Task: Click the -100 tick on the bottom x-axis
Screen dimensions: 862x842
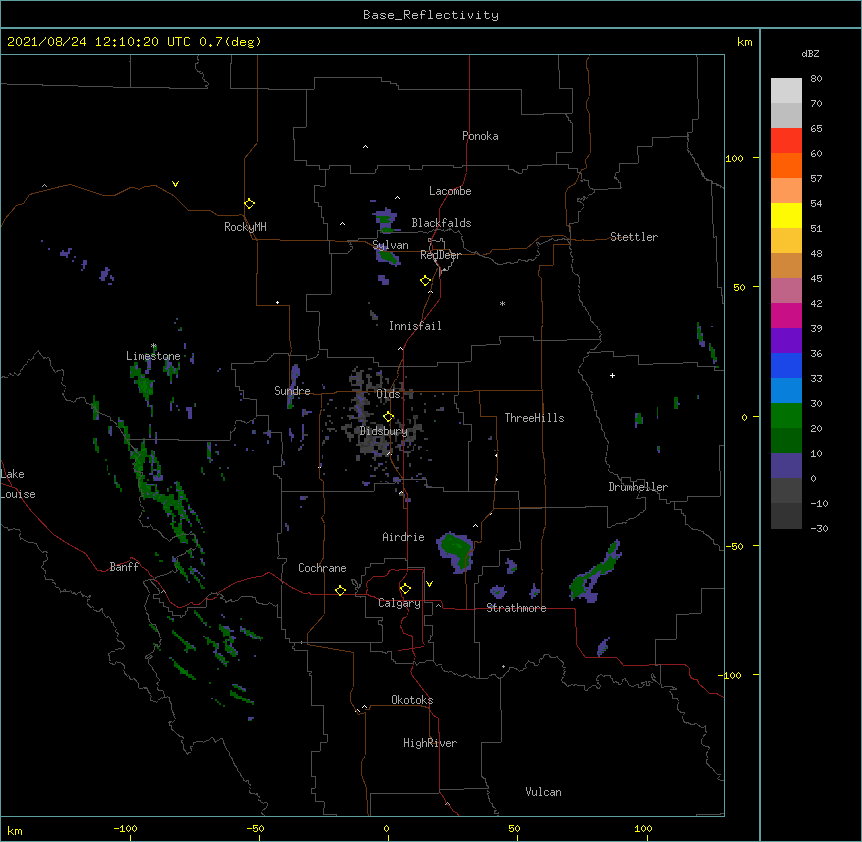Action: 125,828
